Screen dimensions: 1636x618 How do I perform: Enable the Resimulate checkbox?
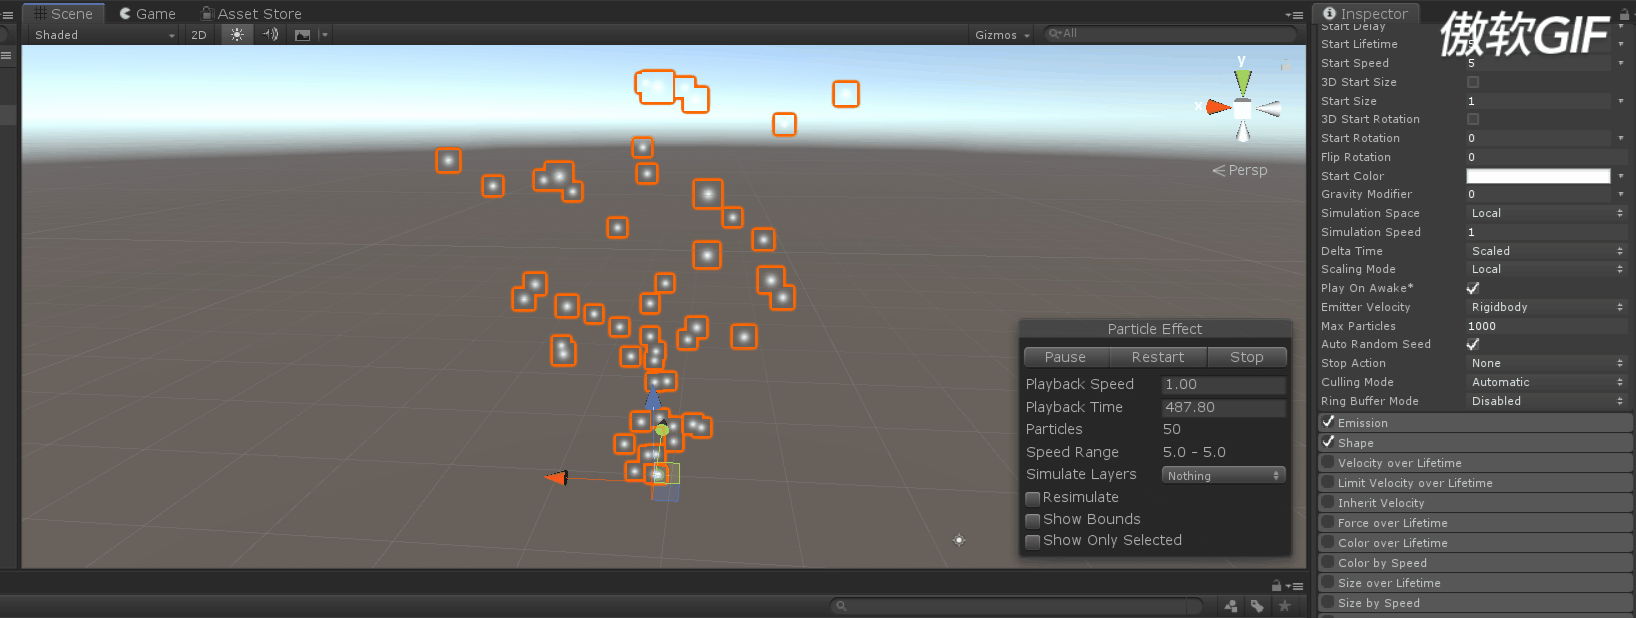1033,498
